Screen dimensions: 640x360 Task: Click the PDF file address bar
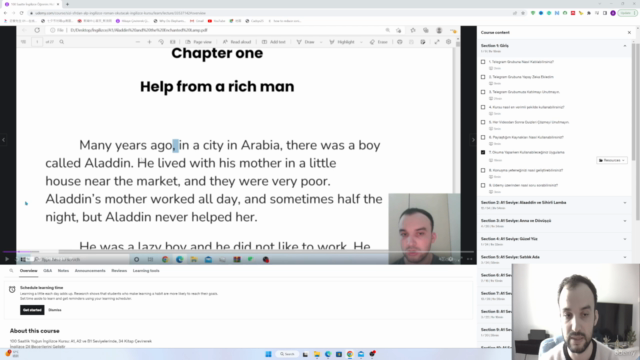(x=216, y=30)
